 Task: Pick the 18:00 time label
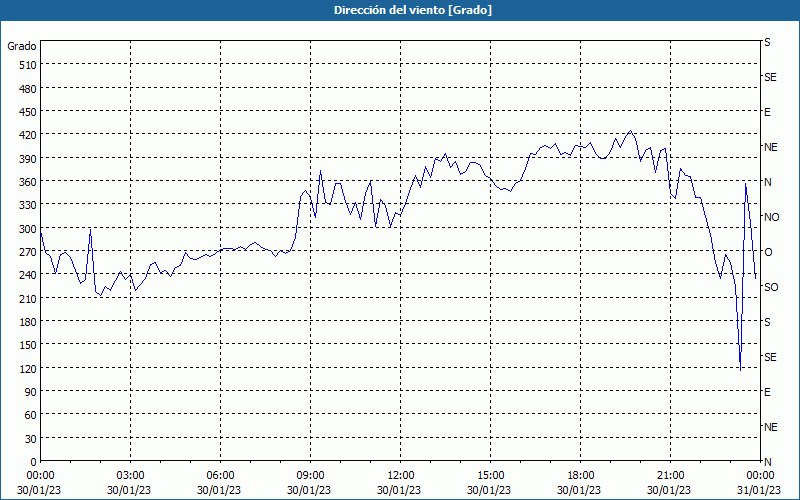(581, 476)
